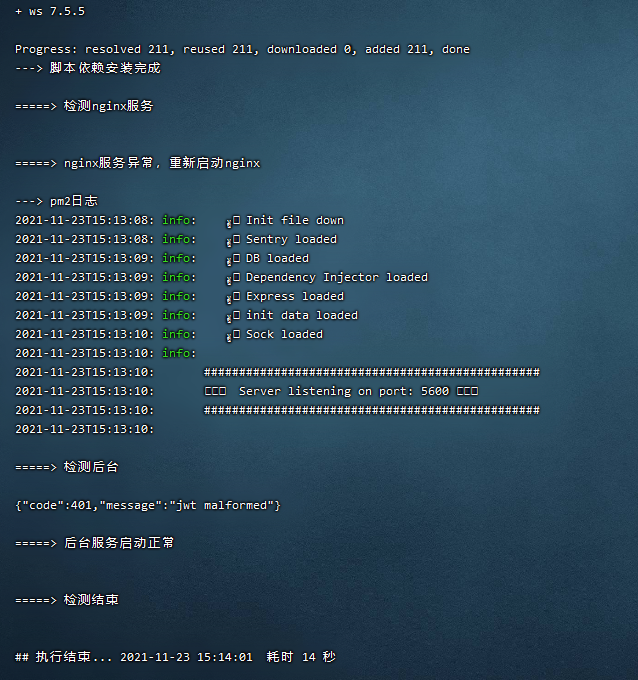Select the 'jwt malformed' JSON response
This screenshot has height=680, width=638.
pos(148,505)
